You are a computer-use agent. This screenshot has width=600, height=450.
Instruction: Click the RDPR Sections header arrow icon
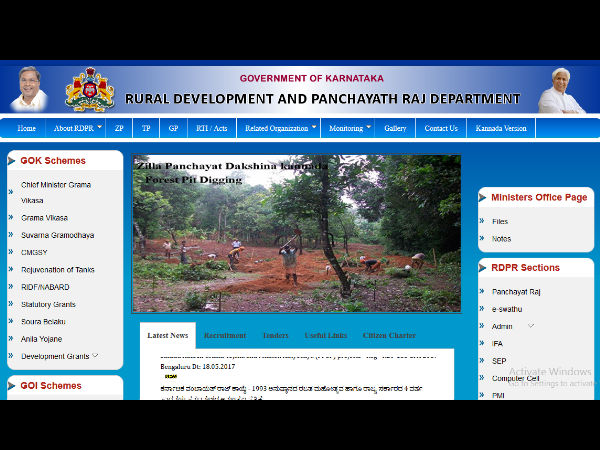click(484, 268)
